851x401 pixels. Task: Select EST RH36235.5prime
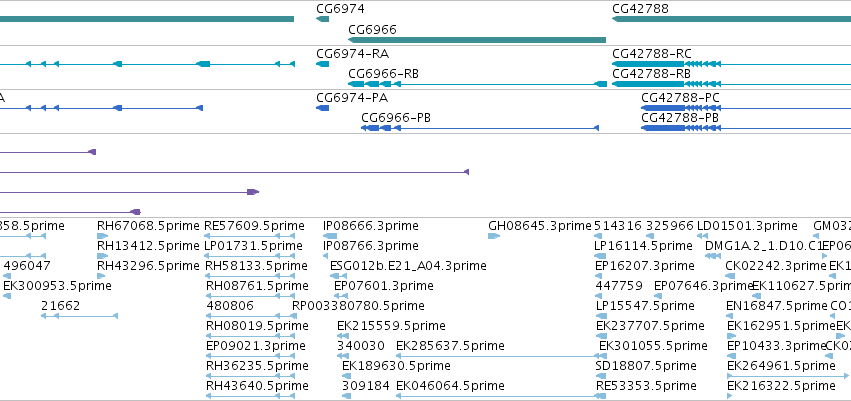[257, 366]
